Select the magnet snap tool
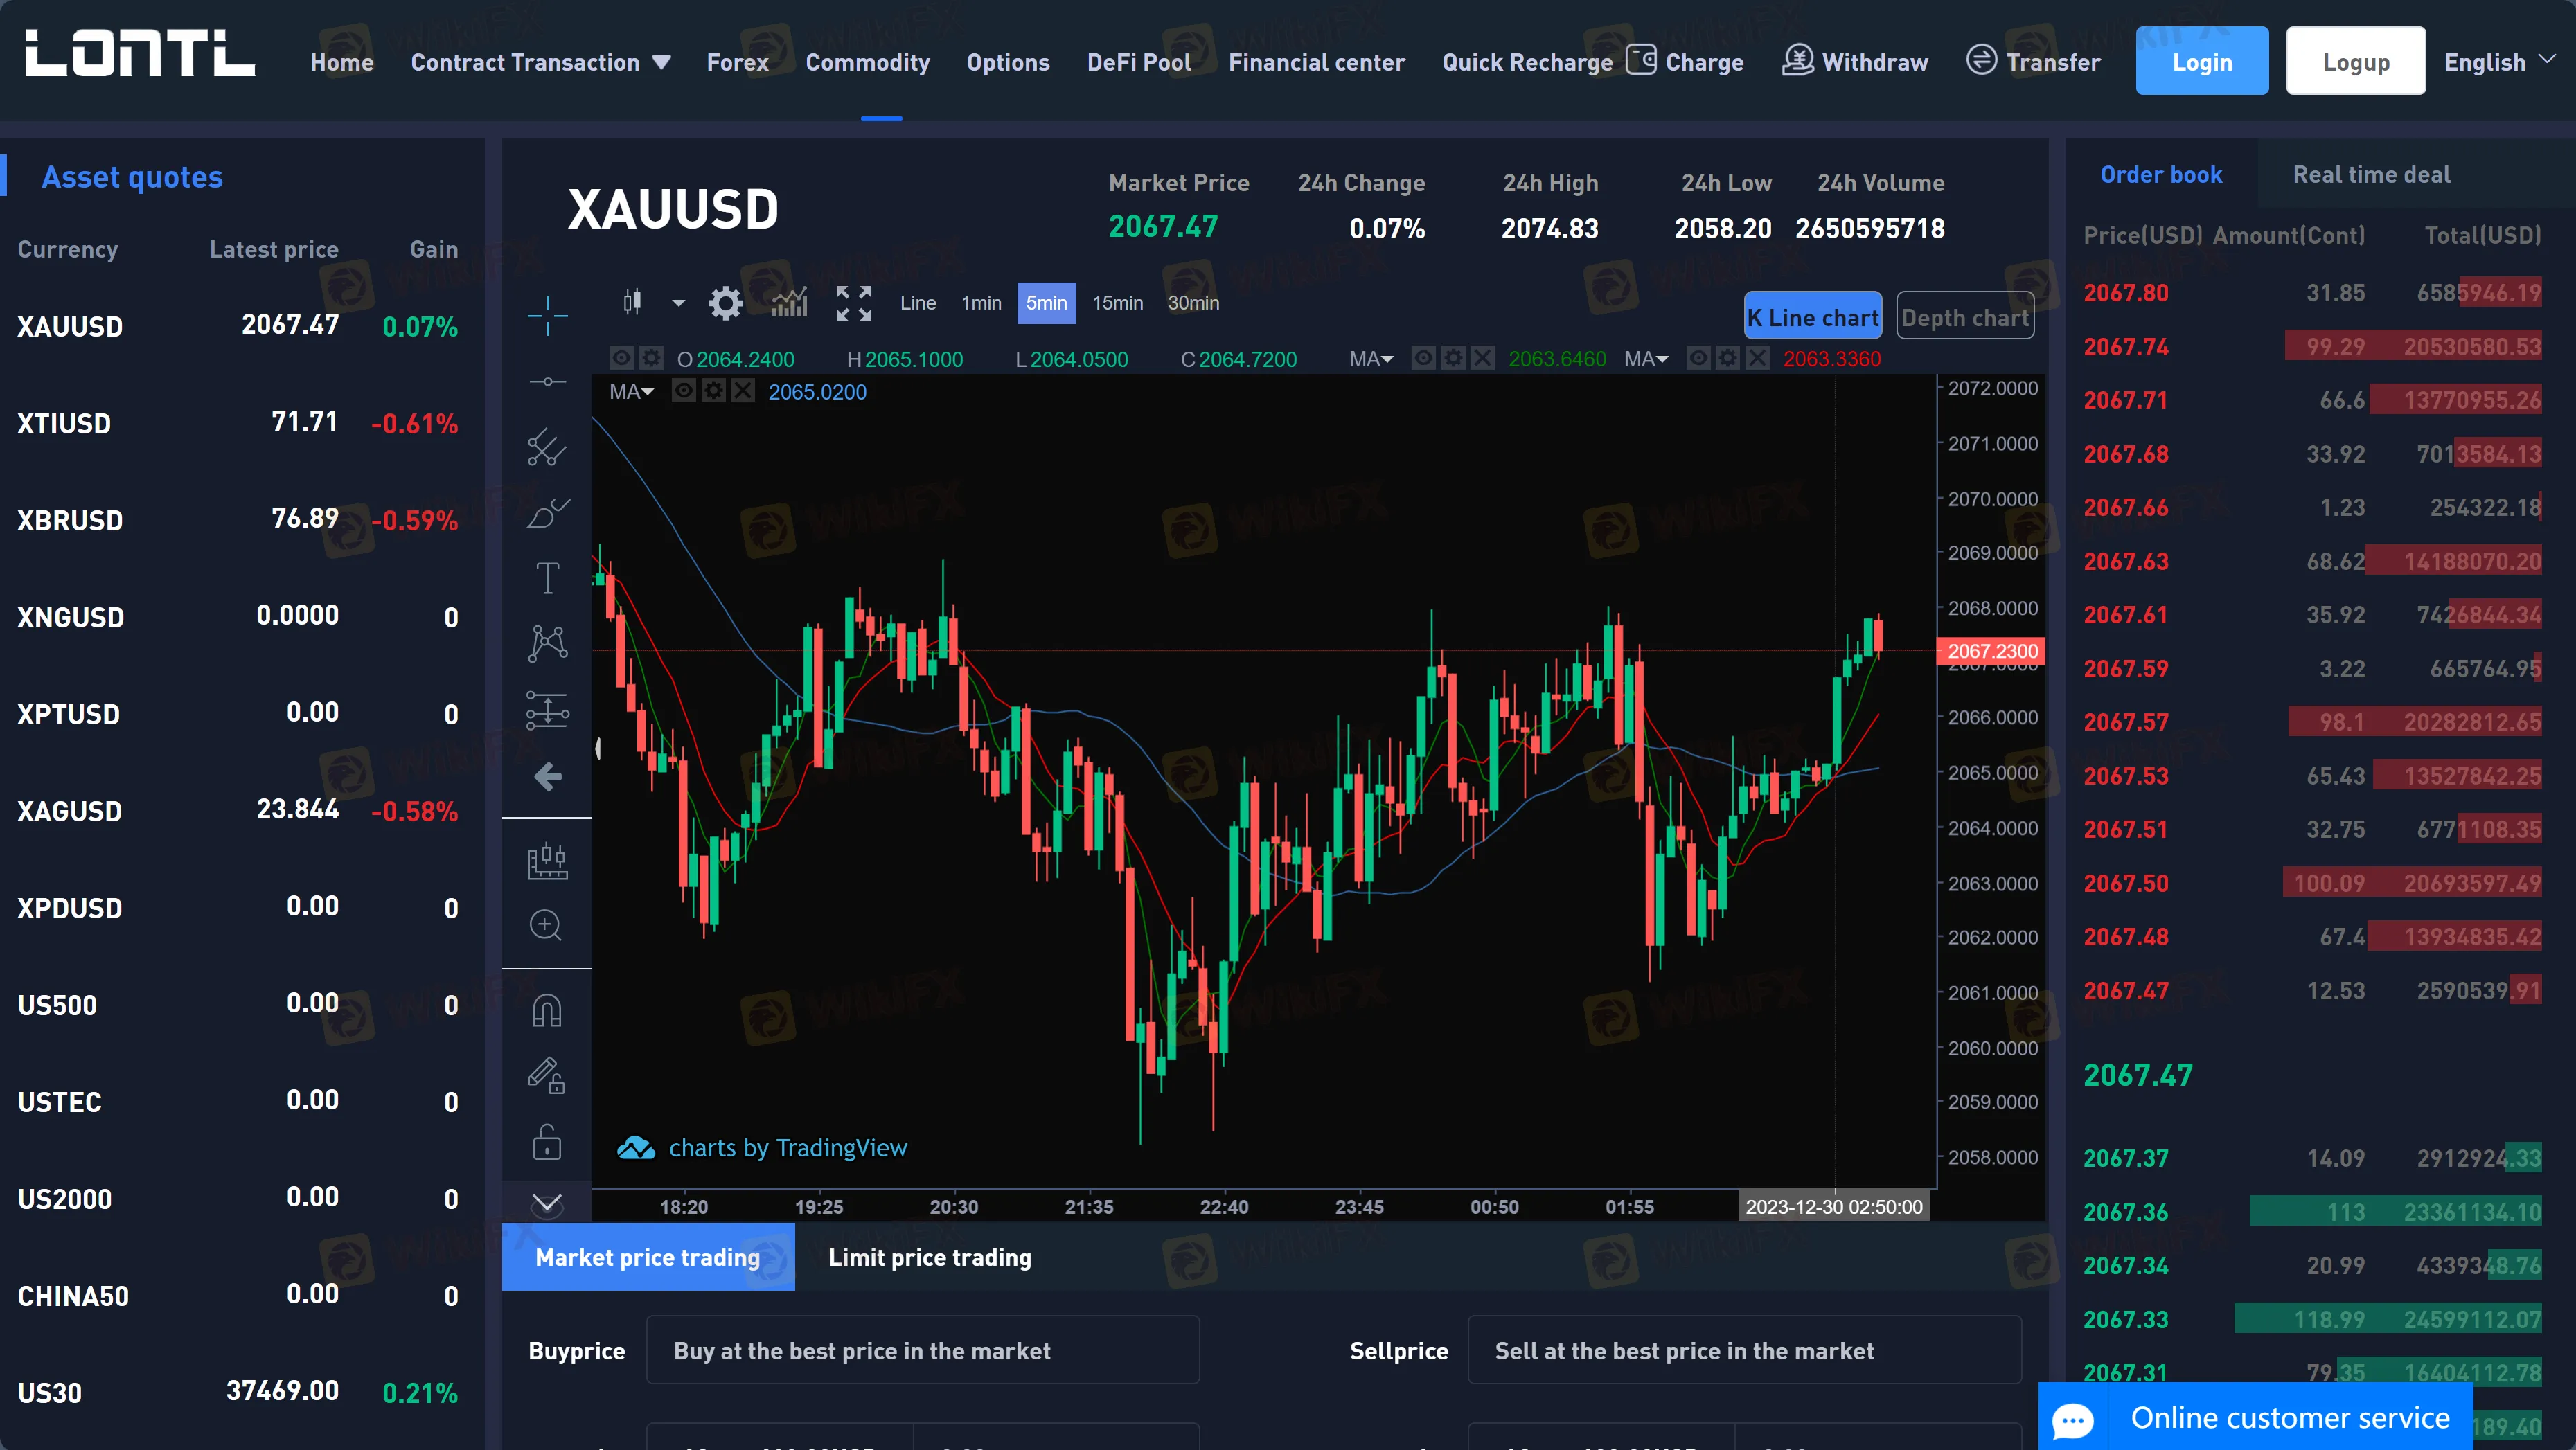 [x=547, y=1010]
